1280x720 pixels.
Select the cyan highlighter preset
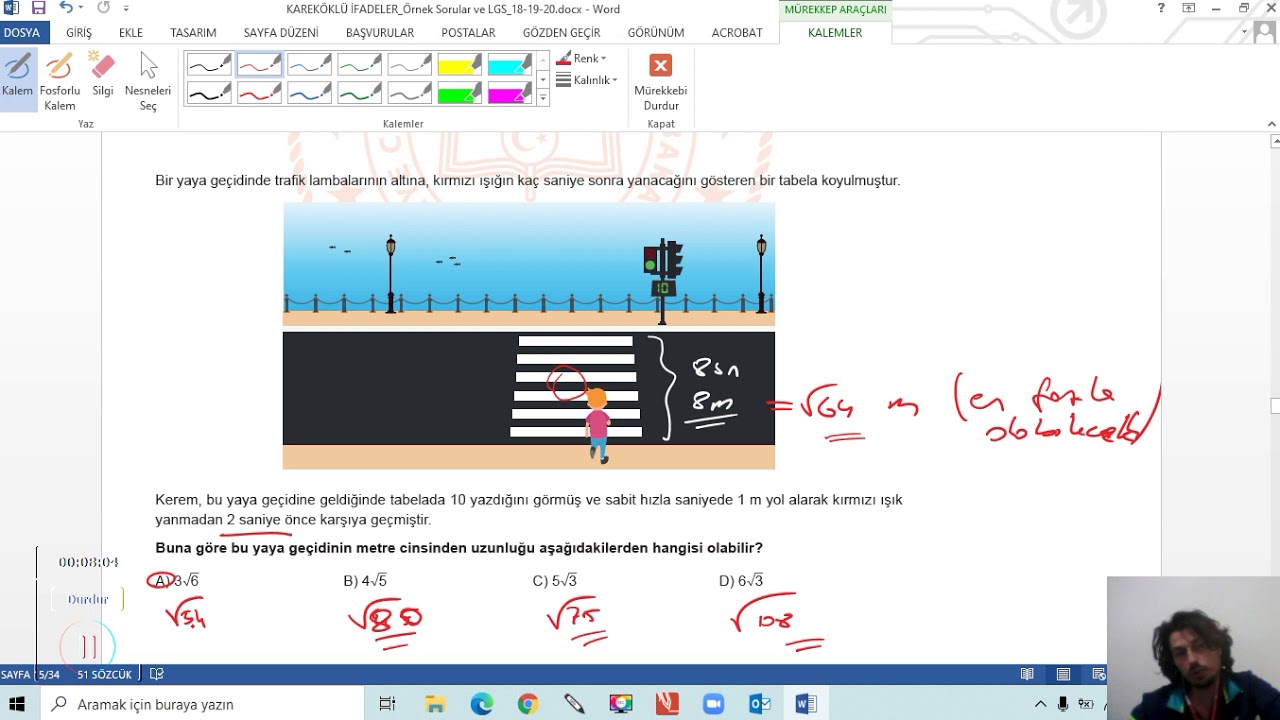pyautogui.click(x=510, y=65)
